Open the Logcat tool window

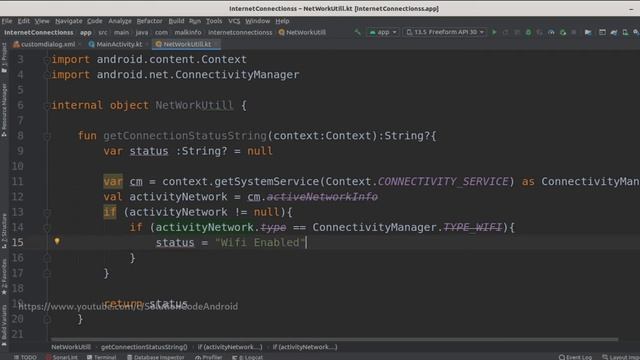point(248,357)
